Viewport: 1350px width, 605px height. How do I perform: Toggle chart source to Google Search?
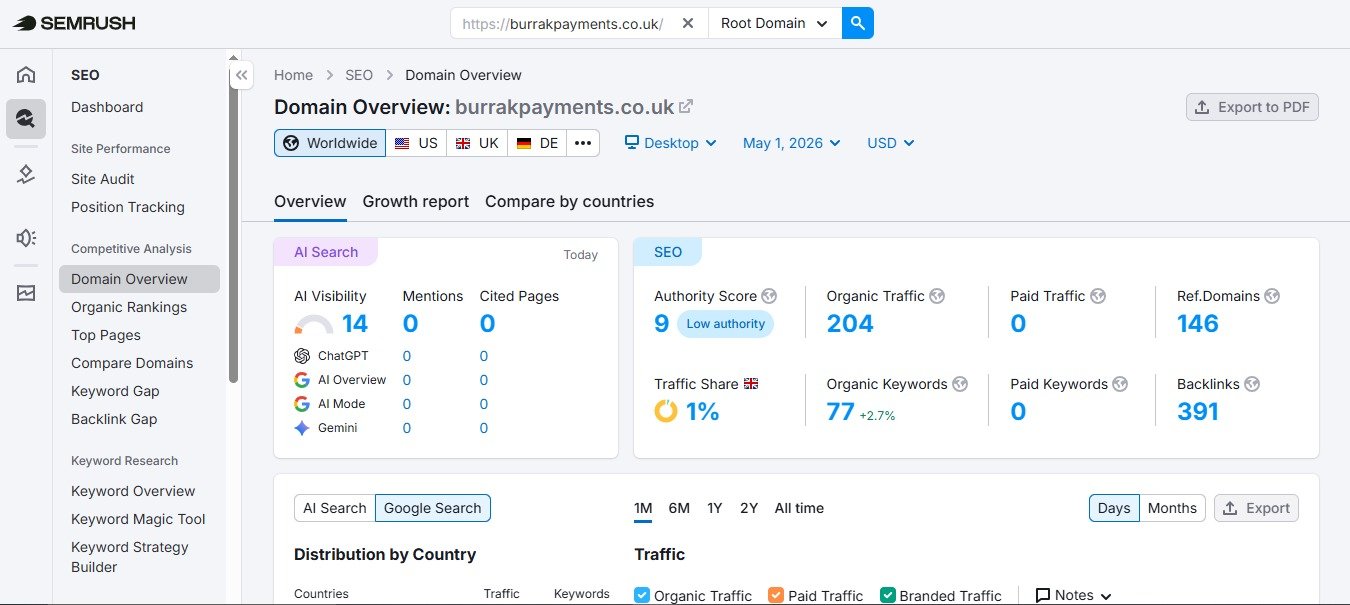pos(433,508)
